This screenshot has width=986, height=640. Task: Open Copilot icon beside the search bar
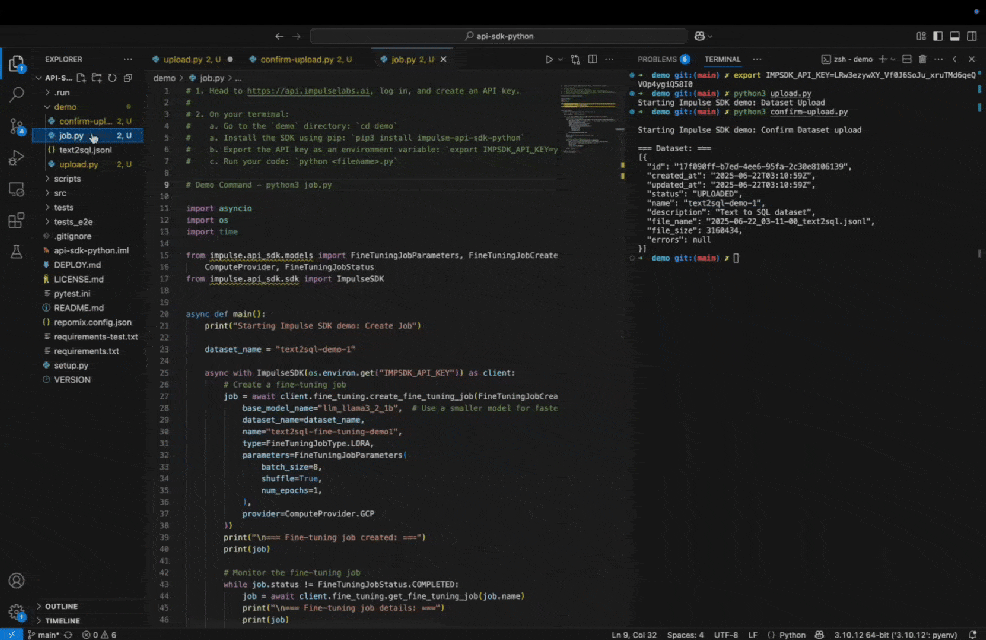[700, 36]
